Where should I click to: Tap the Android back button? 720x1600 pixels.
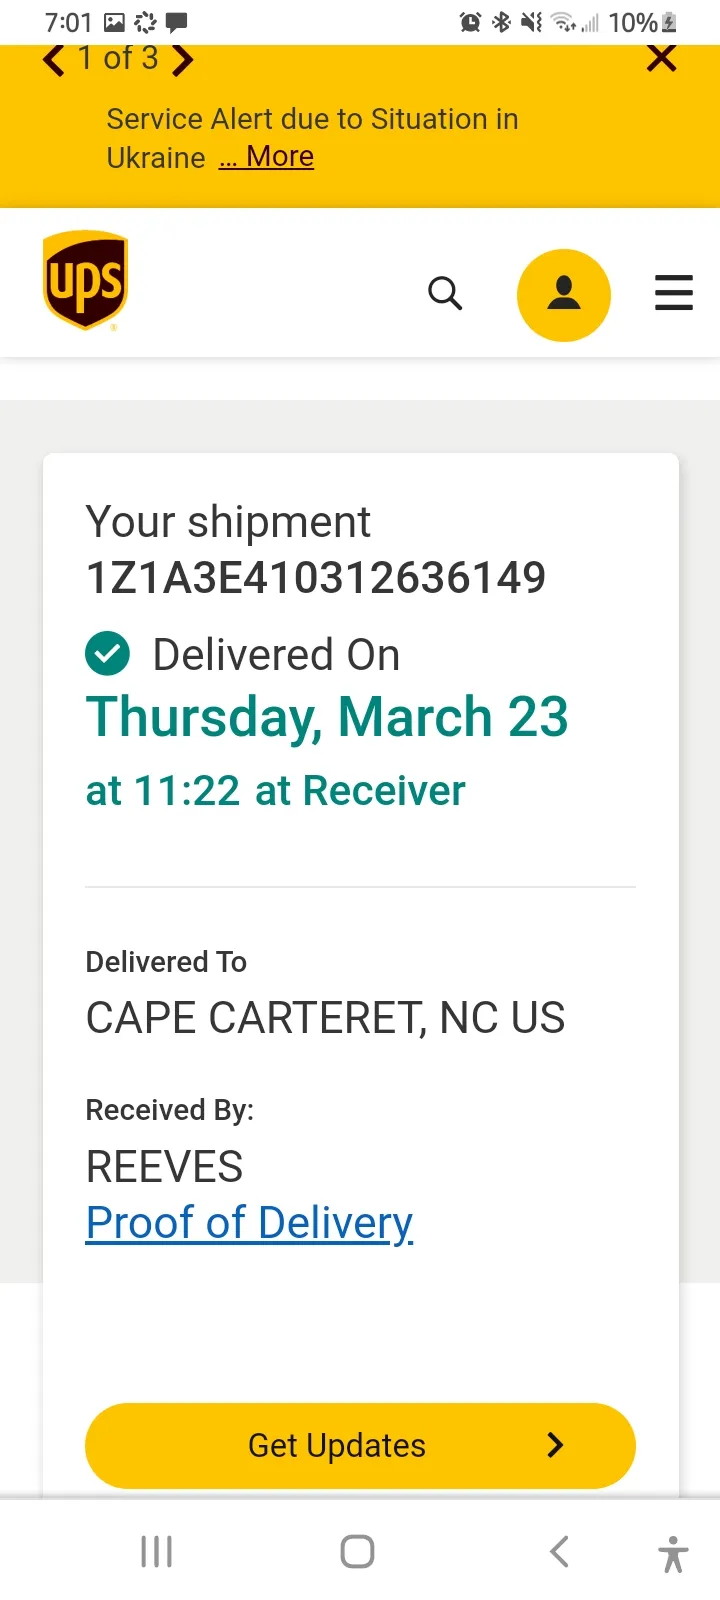click(x=560, y=1552)
